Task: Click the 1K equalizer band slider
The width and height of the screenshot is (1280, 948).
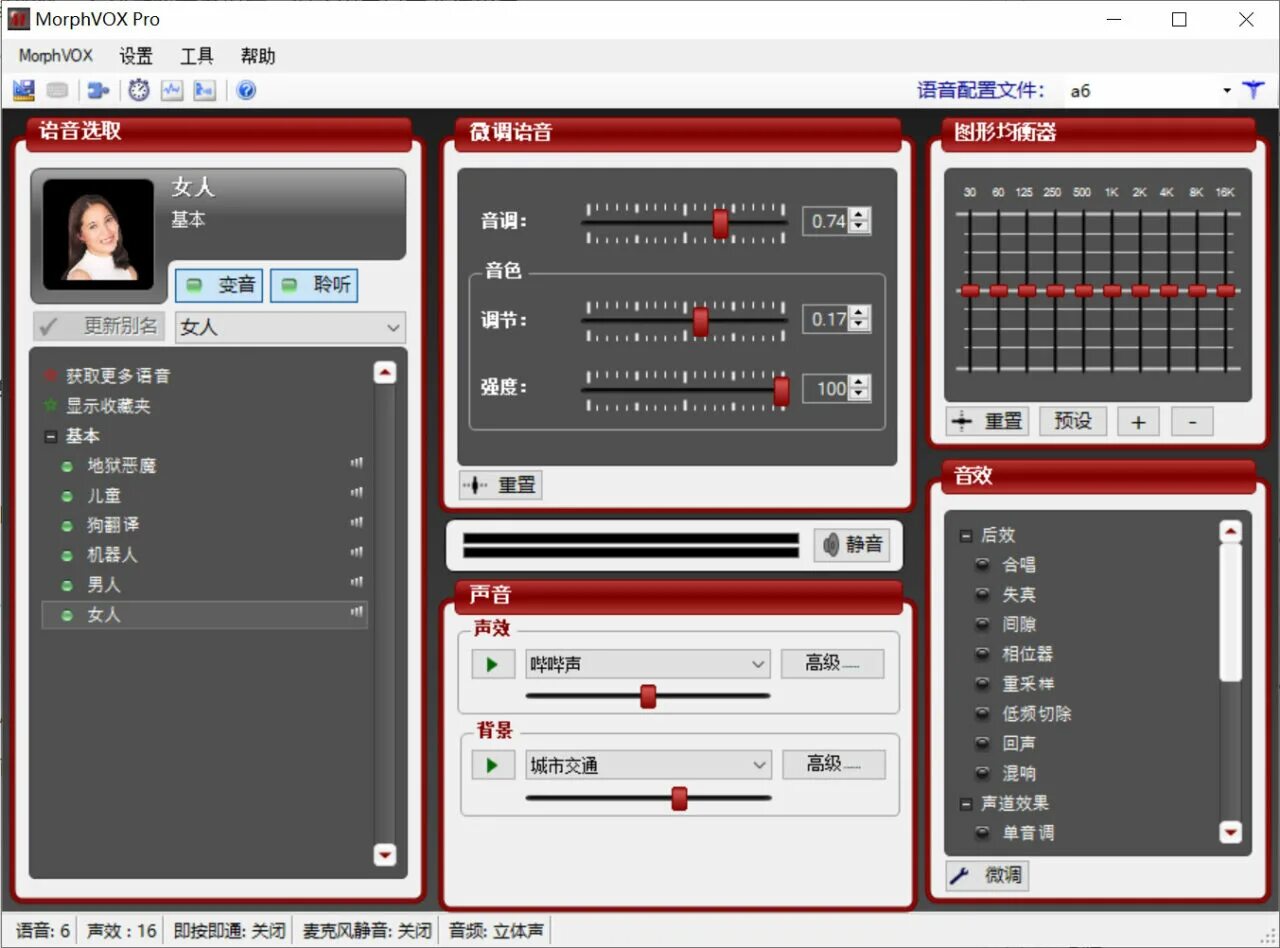Action: 1112,291
